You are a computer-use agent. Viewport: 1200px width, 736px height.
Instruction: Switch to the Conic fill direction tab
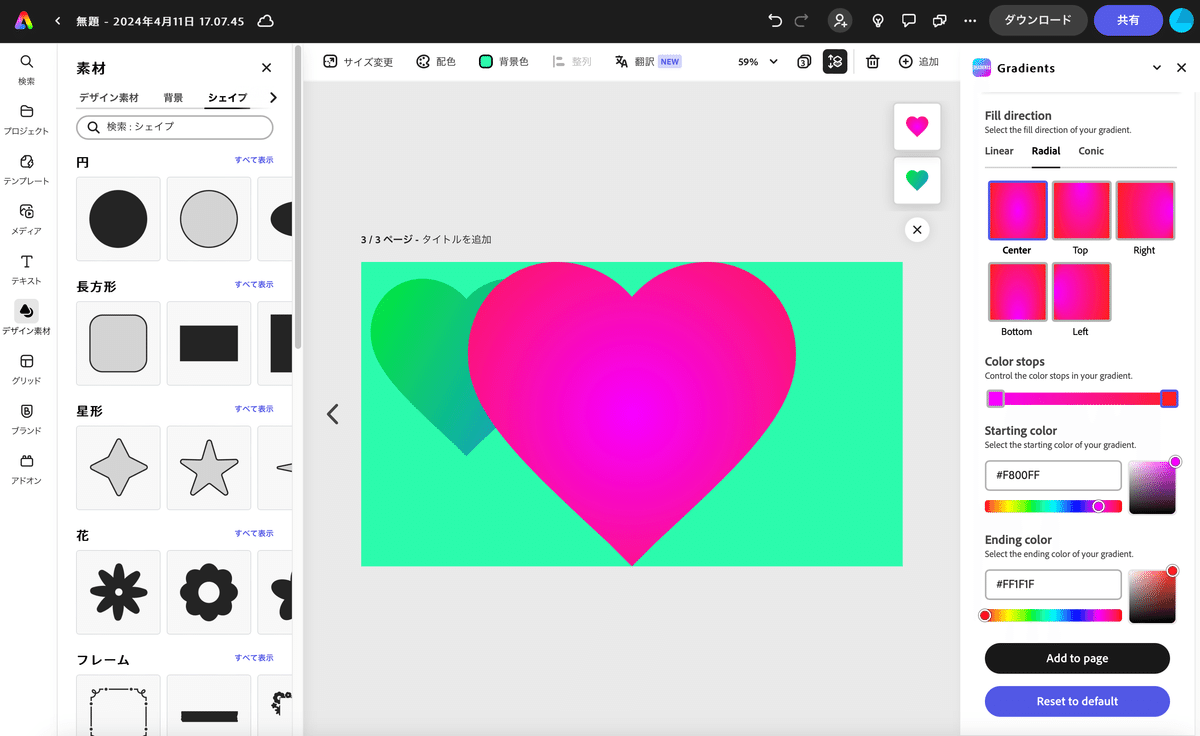tap(1090, 151)
